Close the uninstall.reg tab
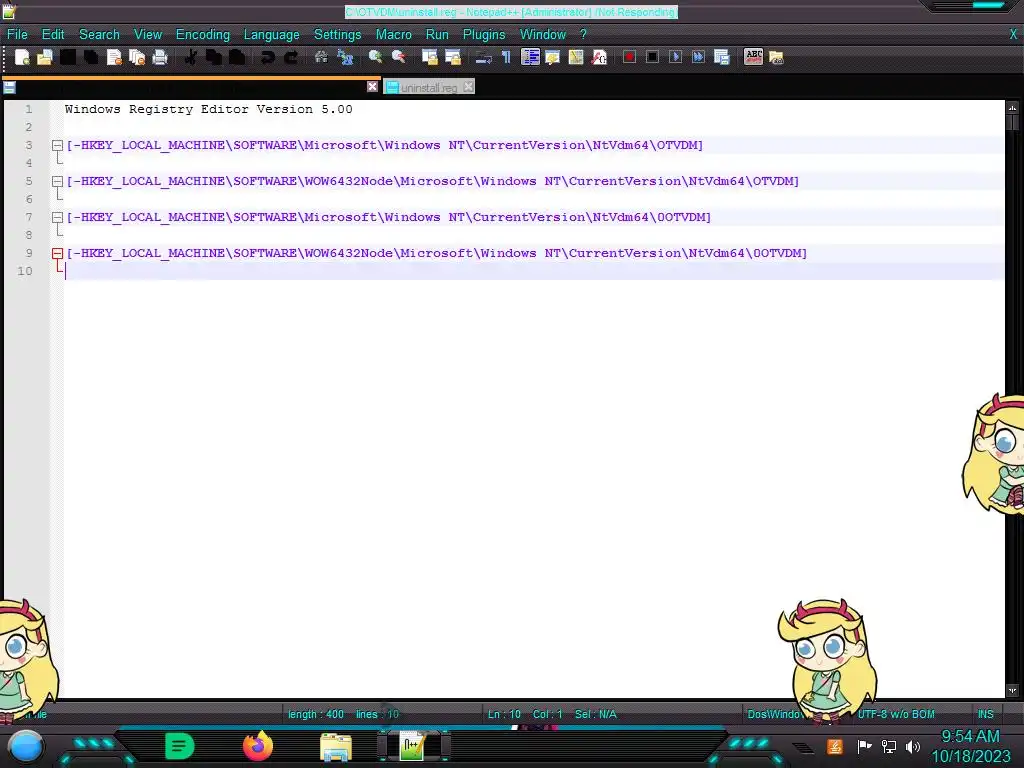The image size is (1024, 768). click(468, 86)
